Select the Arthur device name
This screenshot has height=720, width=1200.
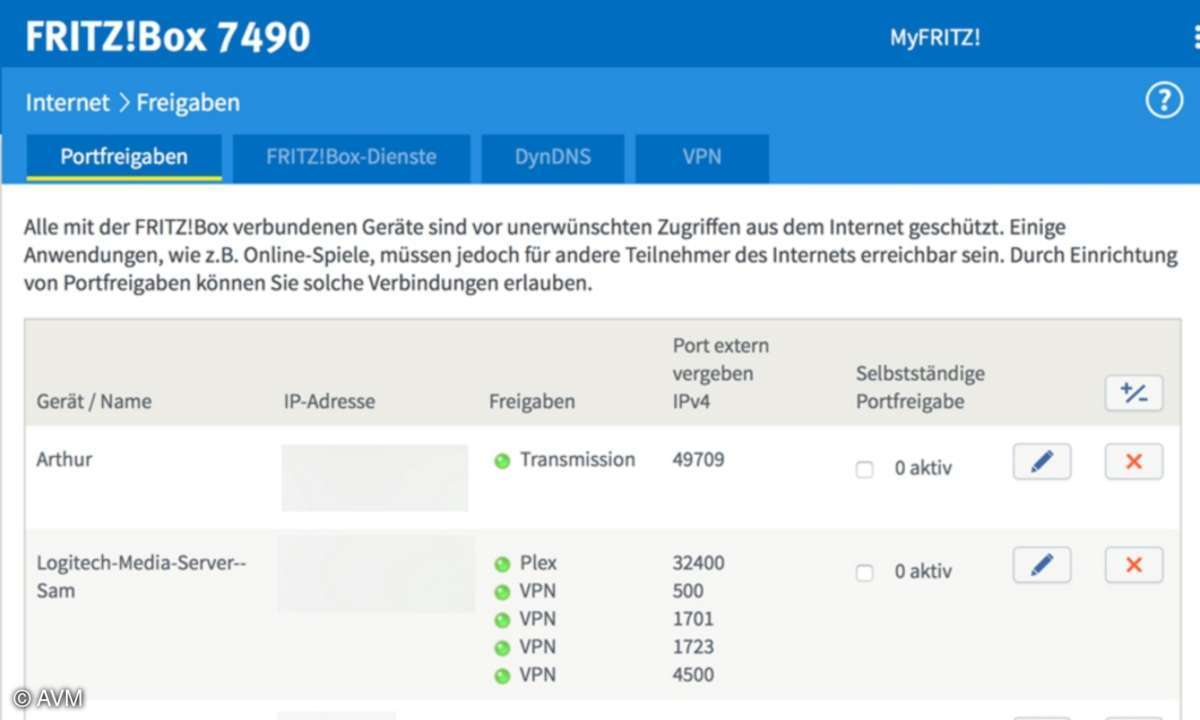pyautogui.click(x=64, y=460)
